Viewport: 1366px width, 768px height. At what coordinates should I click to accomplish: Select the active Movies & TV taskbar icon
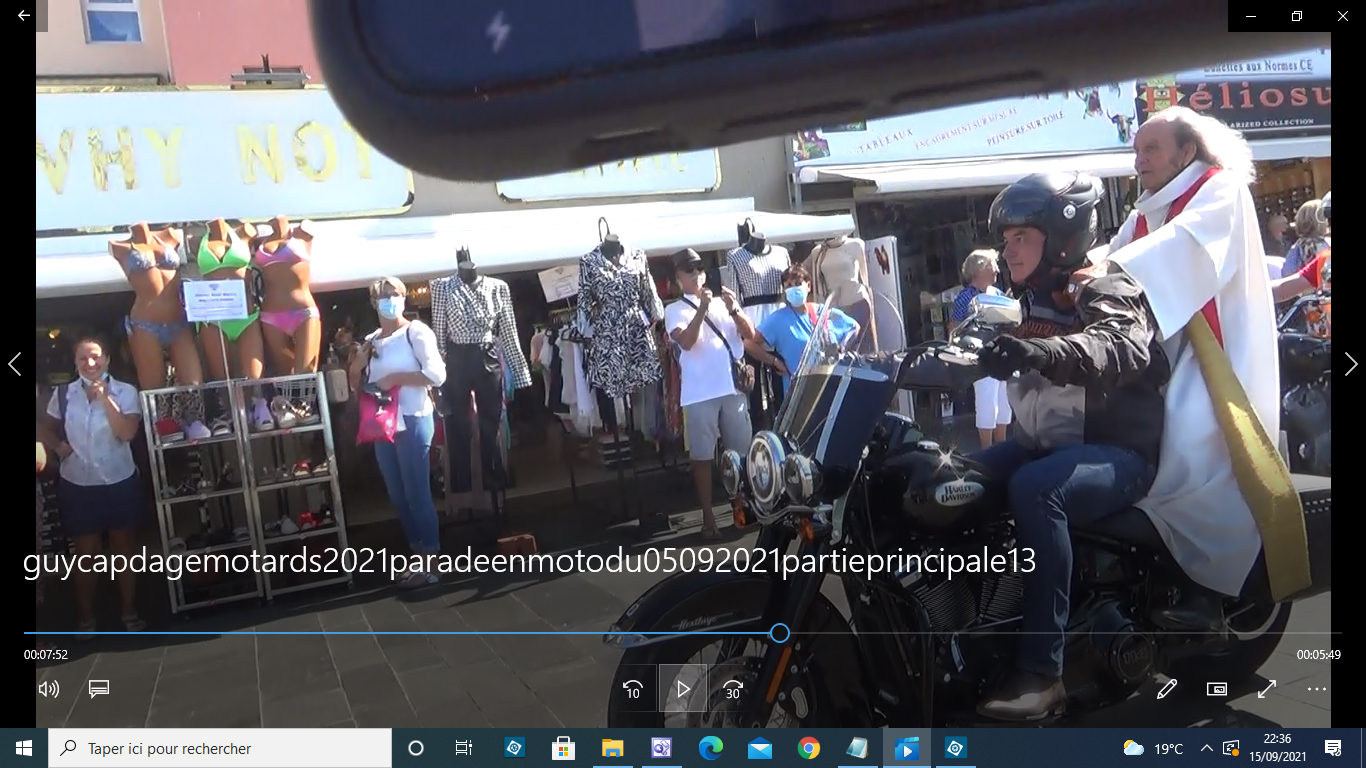click(x=906, y=748)
